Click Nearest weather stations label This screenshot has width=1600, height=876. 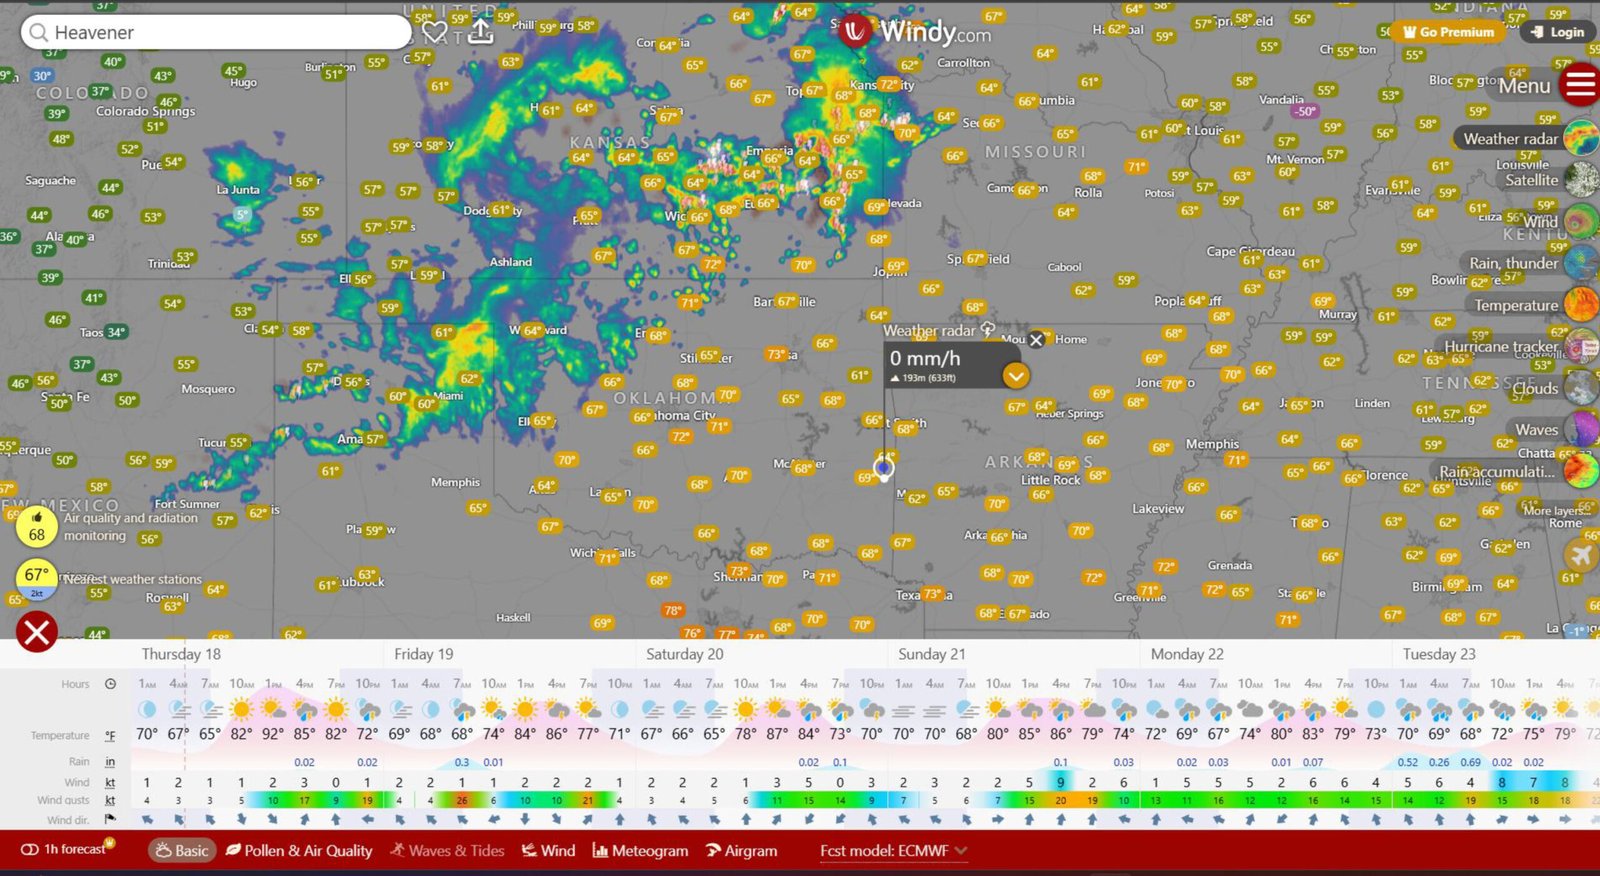coord(133,579)
